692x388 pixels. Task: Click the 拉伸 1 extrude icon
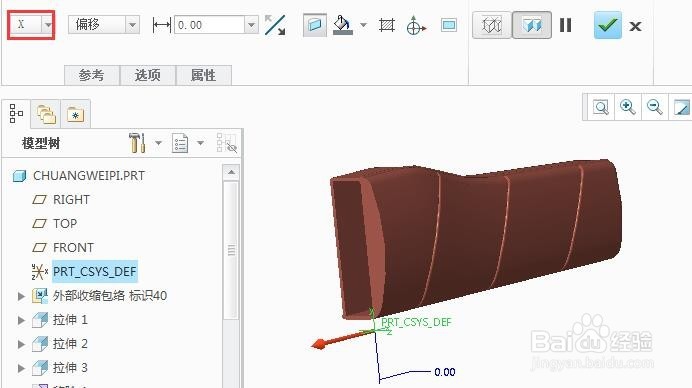(40, 320)
